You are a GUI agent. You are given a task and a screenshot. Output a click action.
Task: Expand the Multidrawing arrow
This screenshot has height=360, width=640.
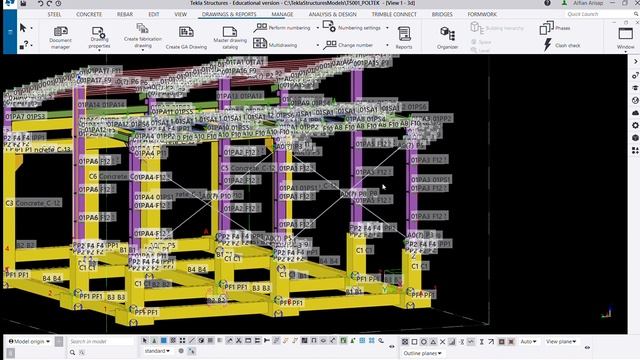(x=318, y=45)
